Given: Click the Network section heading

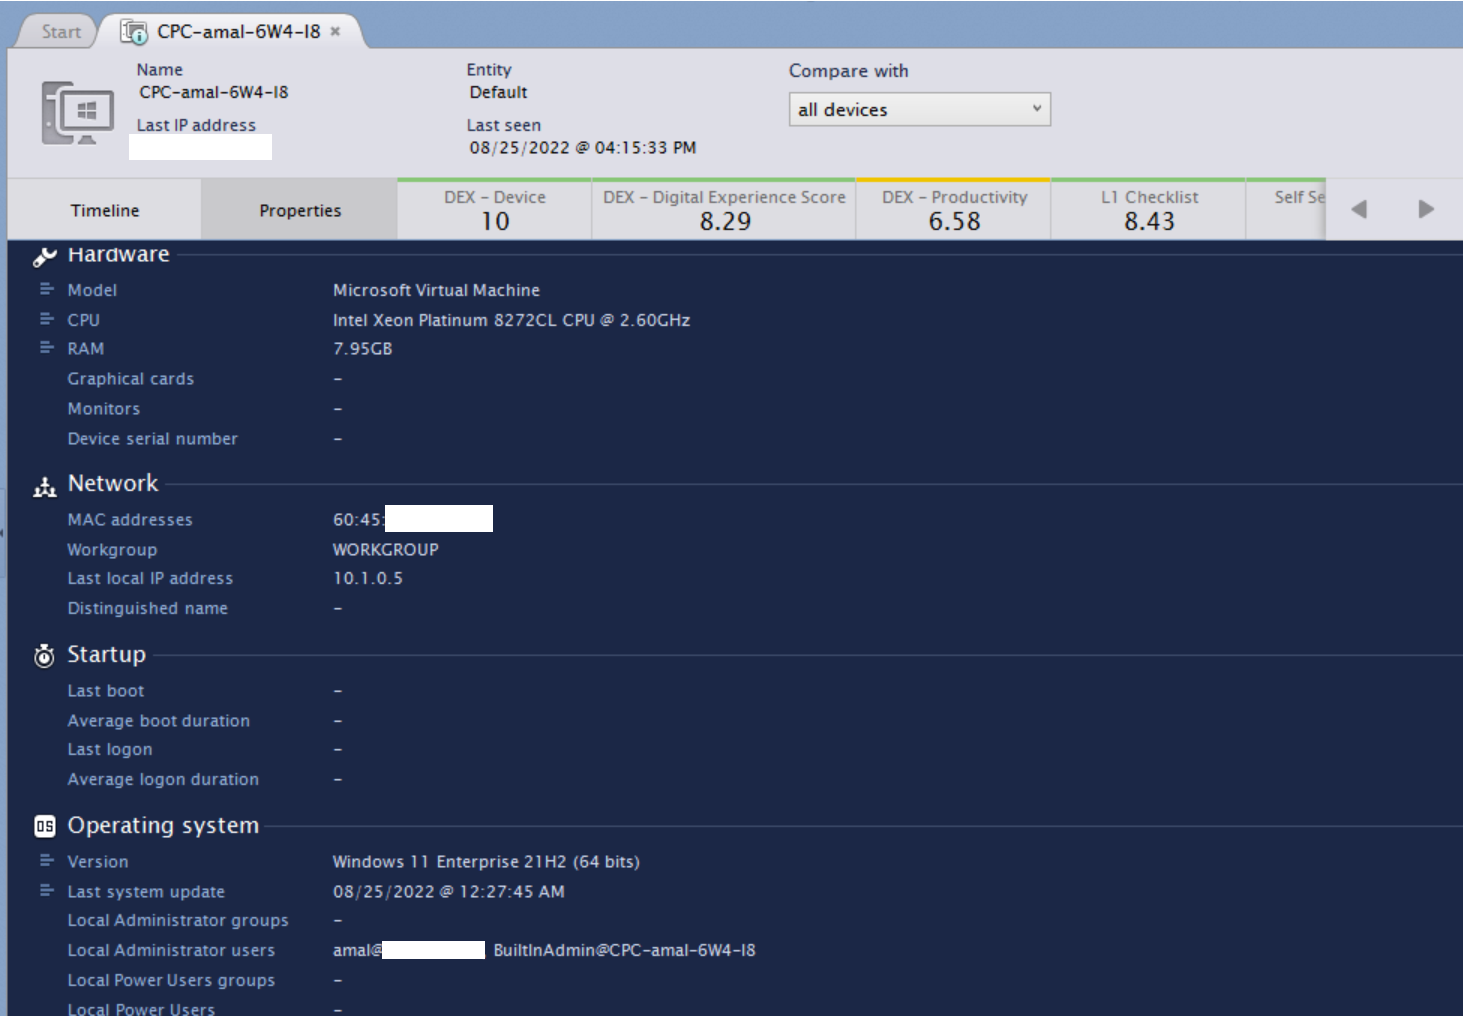Looking at the screenshot, I should point(113,483).
